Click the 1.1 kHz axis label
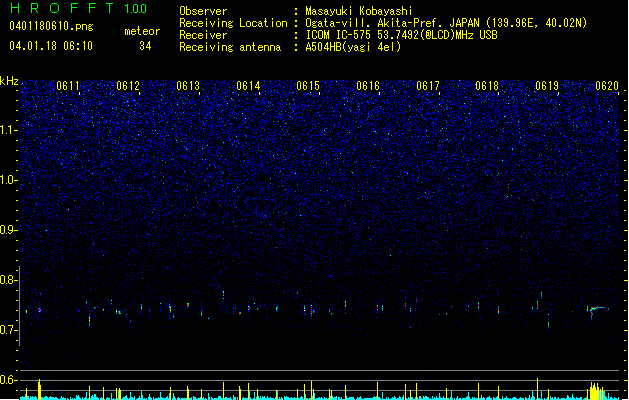Viewport: 629px width, 400px height. coord(9,130)
